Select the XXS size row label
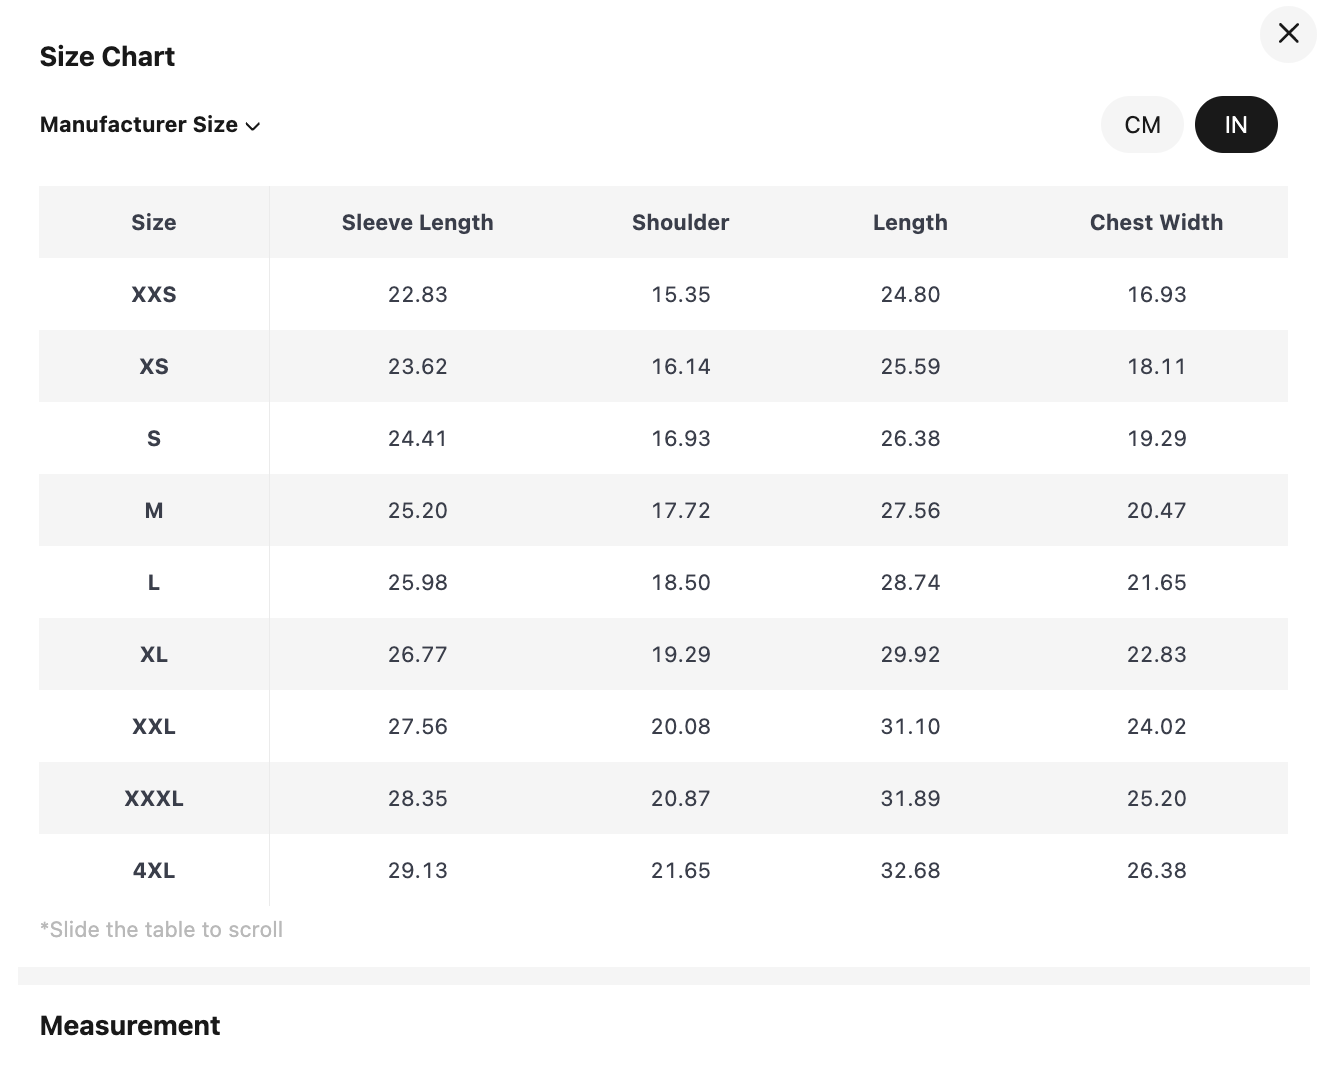Image resolution: width=1326 pixels, height=1076 pixels. point(153,294)
